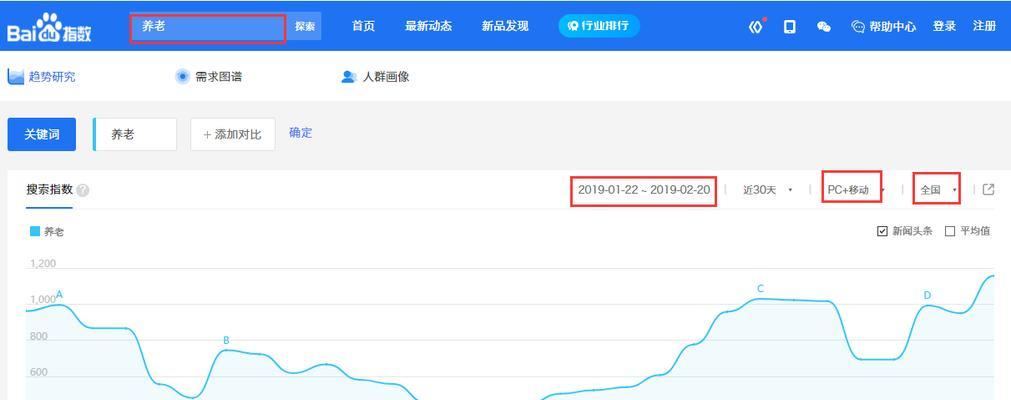Click the Baidu Index logo
Screen dimensions: 1011x400
pyautogui.click(x=49, y=27)
